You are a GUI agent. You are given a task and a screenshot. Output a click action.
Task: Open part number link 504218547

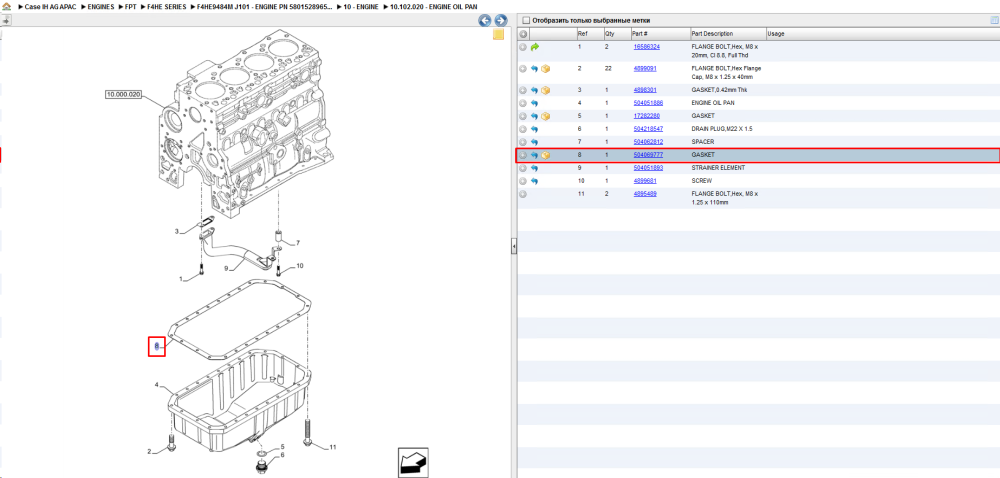tap(648, 129)
